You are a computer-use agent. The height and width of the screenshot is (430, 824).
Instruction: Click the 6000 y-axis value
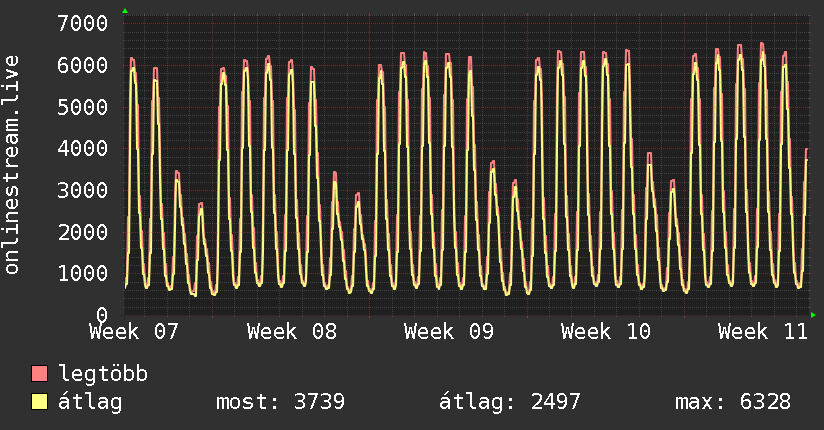[83, 65]
